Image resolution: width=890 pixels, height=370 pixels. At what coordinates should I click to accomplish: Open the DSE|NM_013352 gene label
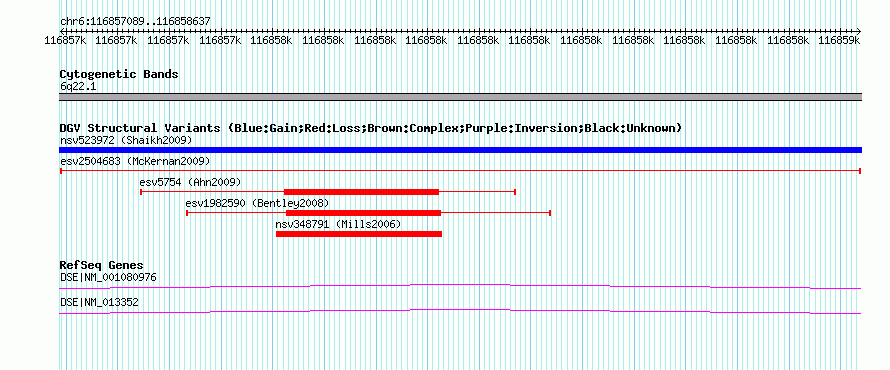point(99,302)
